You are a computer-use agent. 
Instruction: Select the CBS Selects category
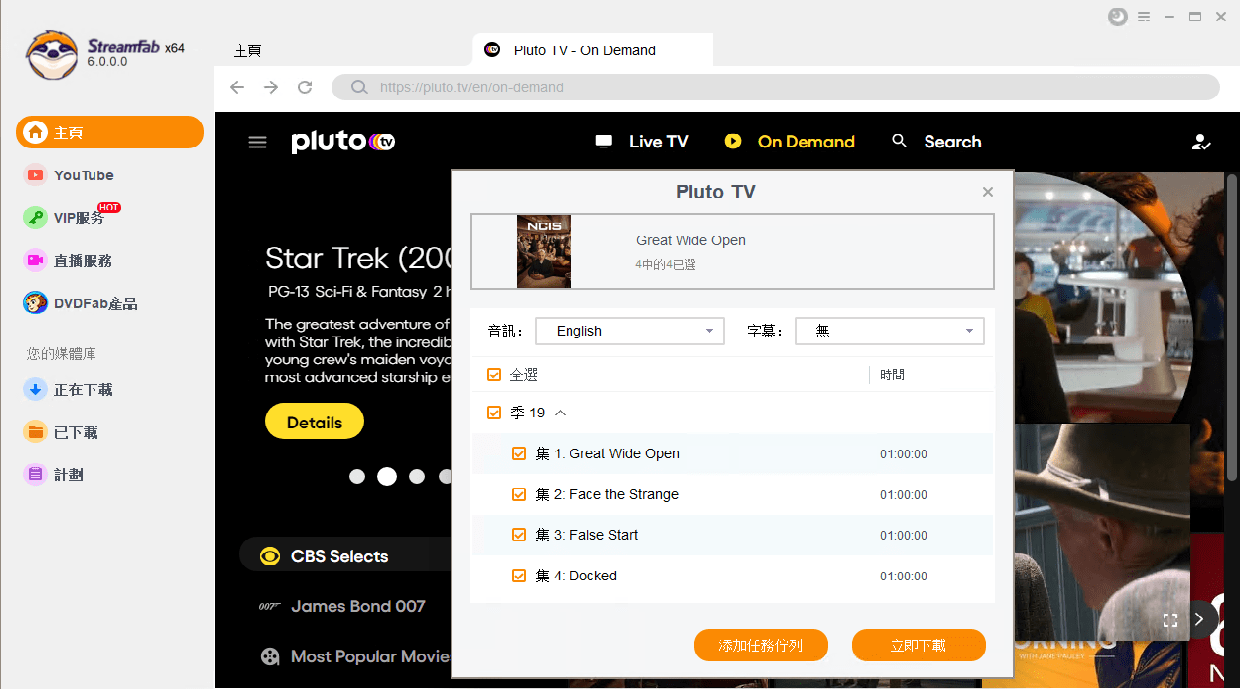click(x=339, y=557)
